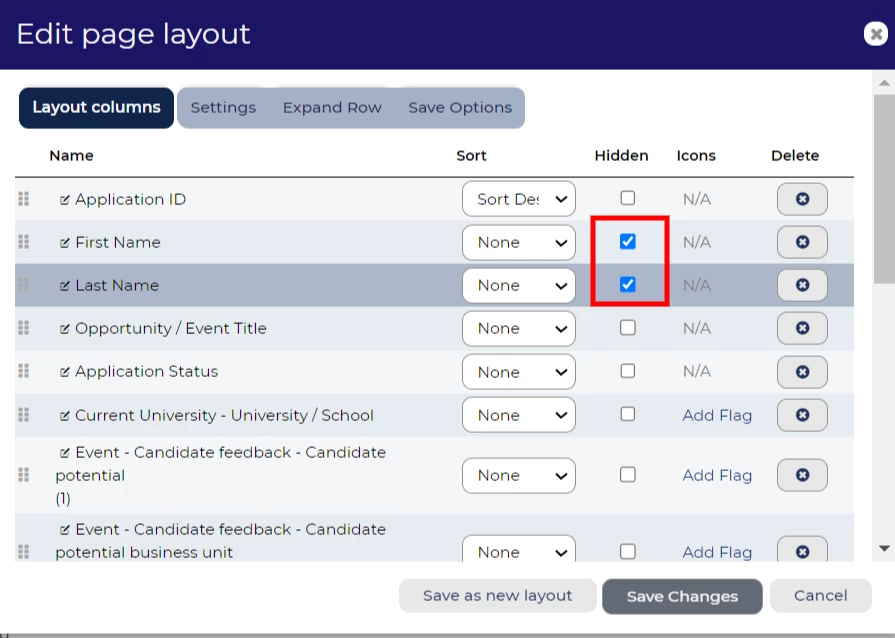Click the vertical scrollbar down arrow
Viewport: 895px width, 638px height.
(x=883, y=548)
